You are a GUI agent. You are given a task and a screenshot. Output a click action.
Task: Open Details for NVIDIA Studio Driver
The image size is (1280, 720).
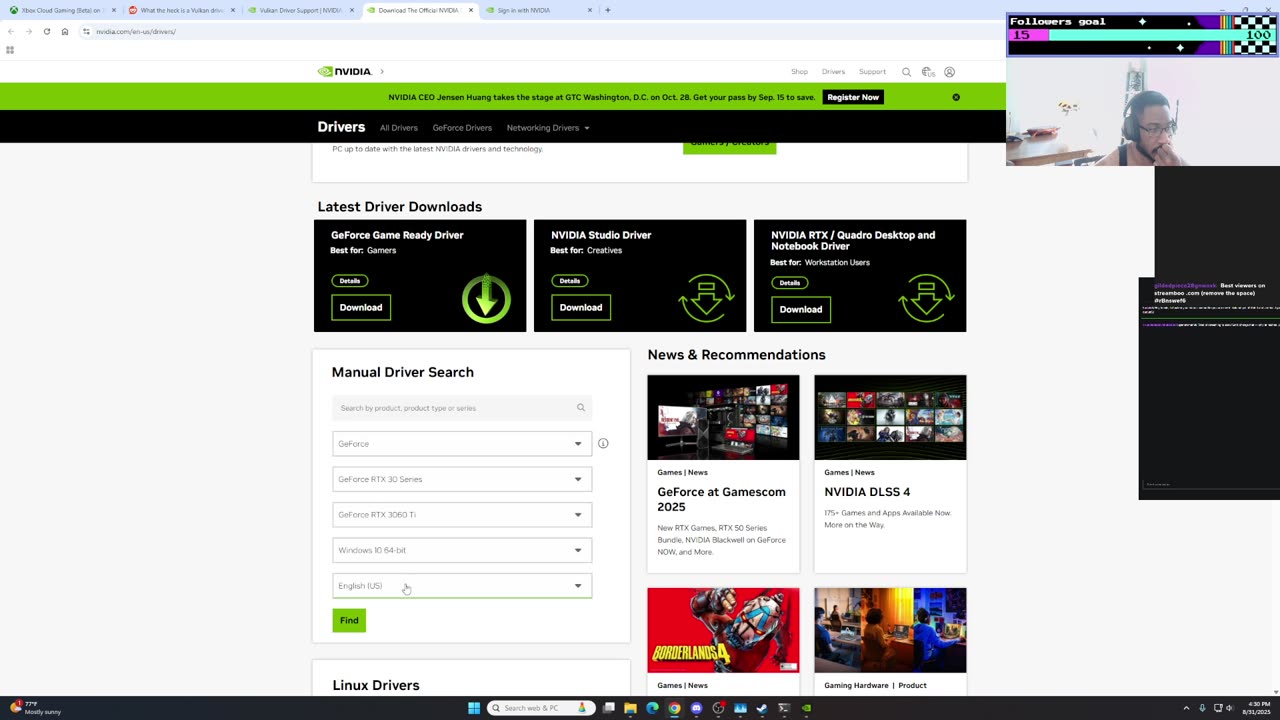(569, 281)
